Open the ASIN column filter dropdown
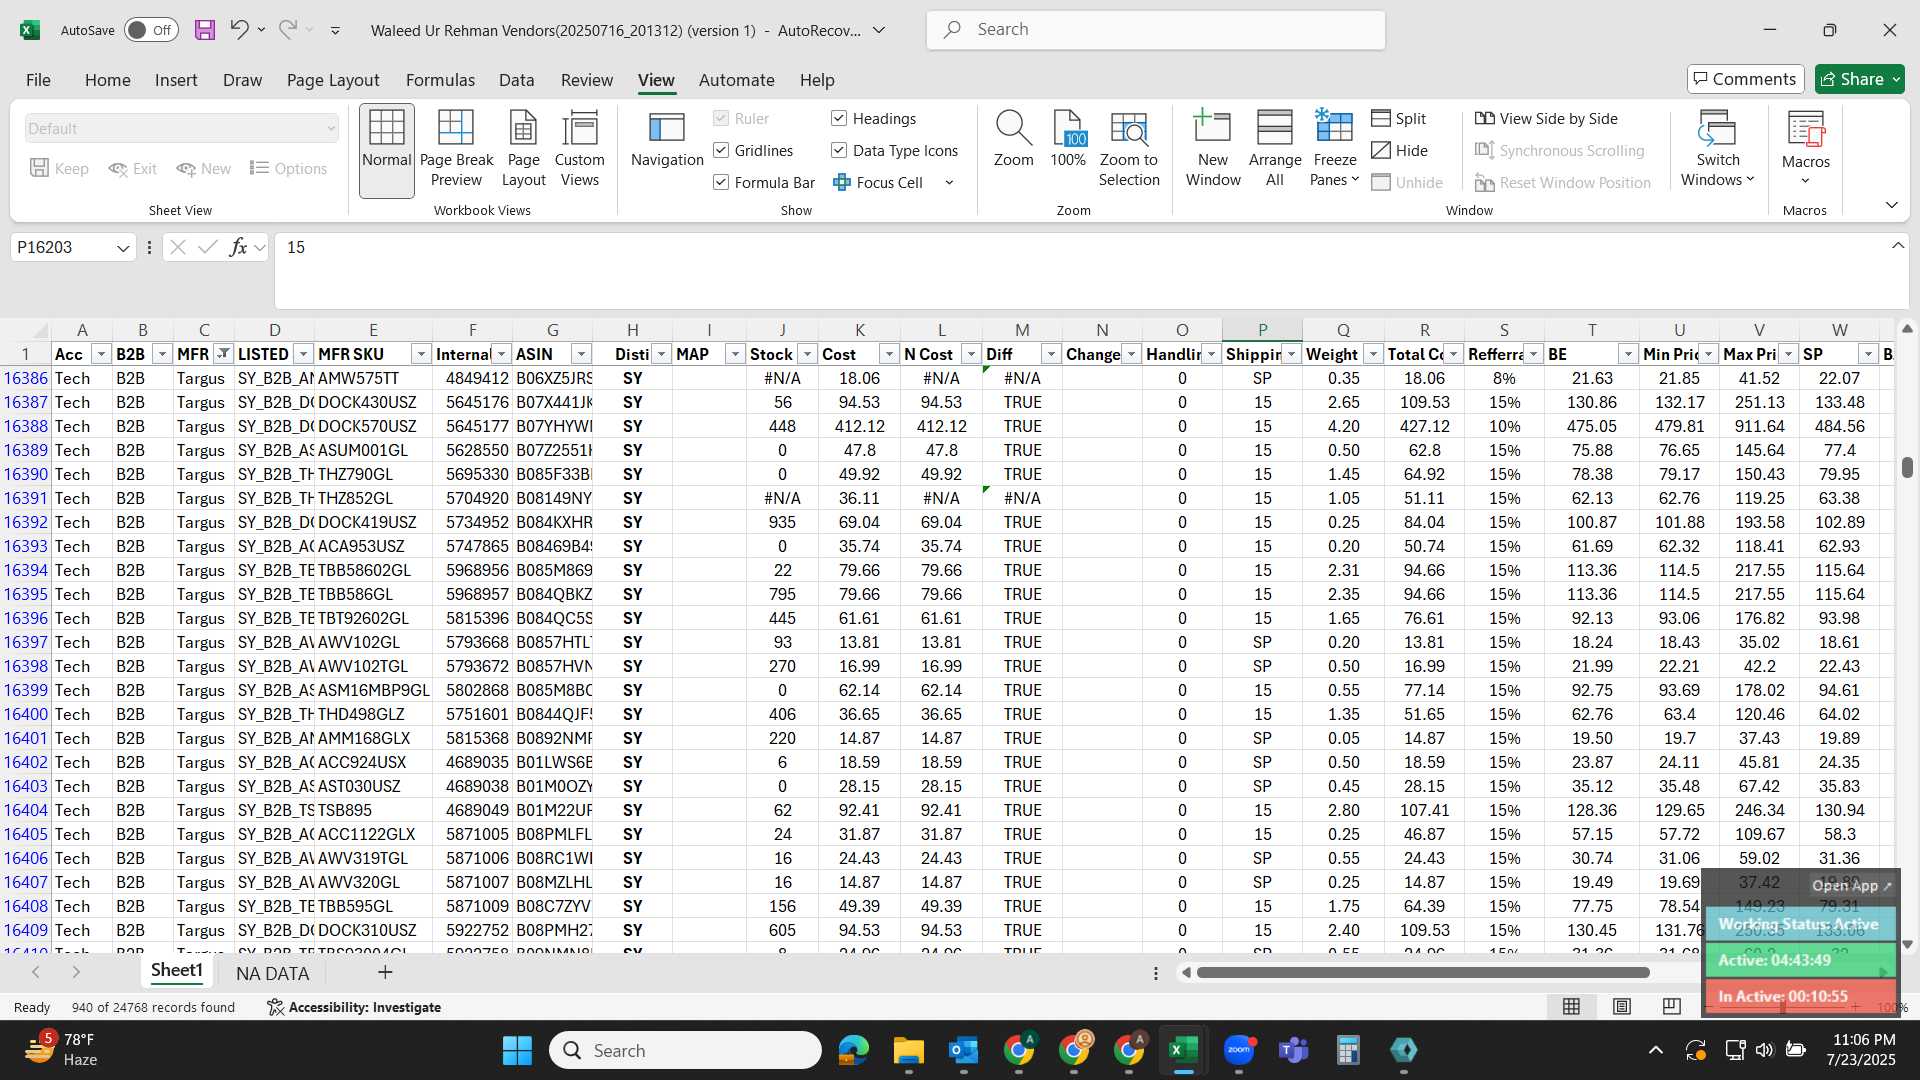Image resolution: width=1920 pixels, height=1080 pixels. point(581,354)
